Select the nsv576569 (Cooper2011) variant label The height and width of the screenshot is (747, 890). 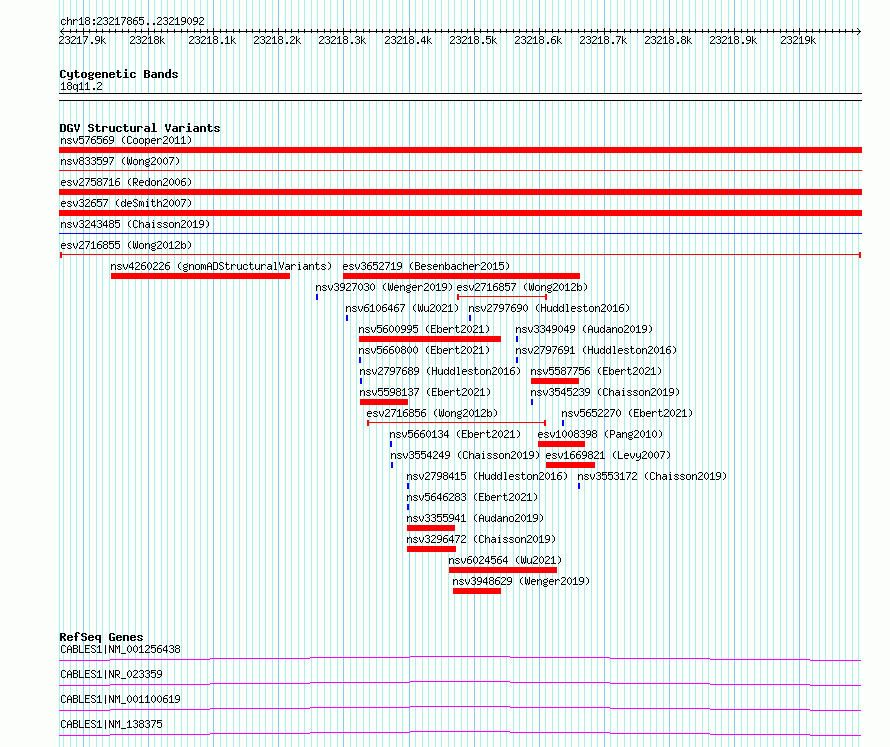tap(126, 140)
